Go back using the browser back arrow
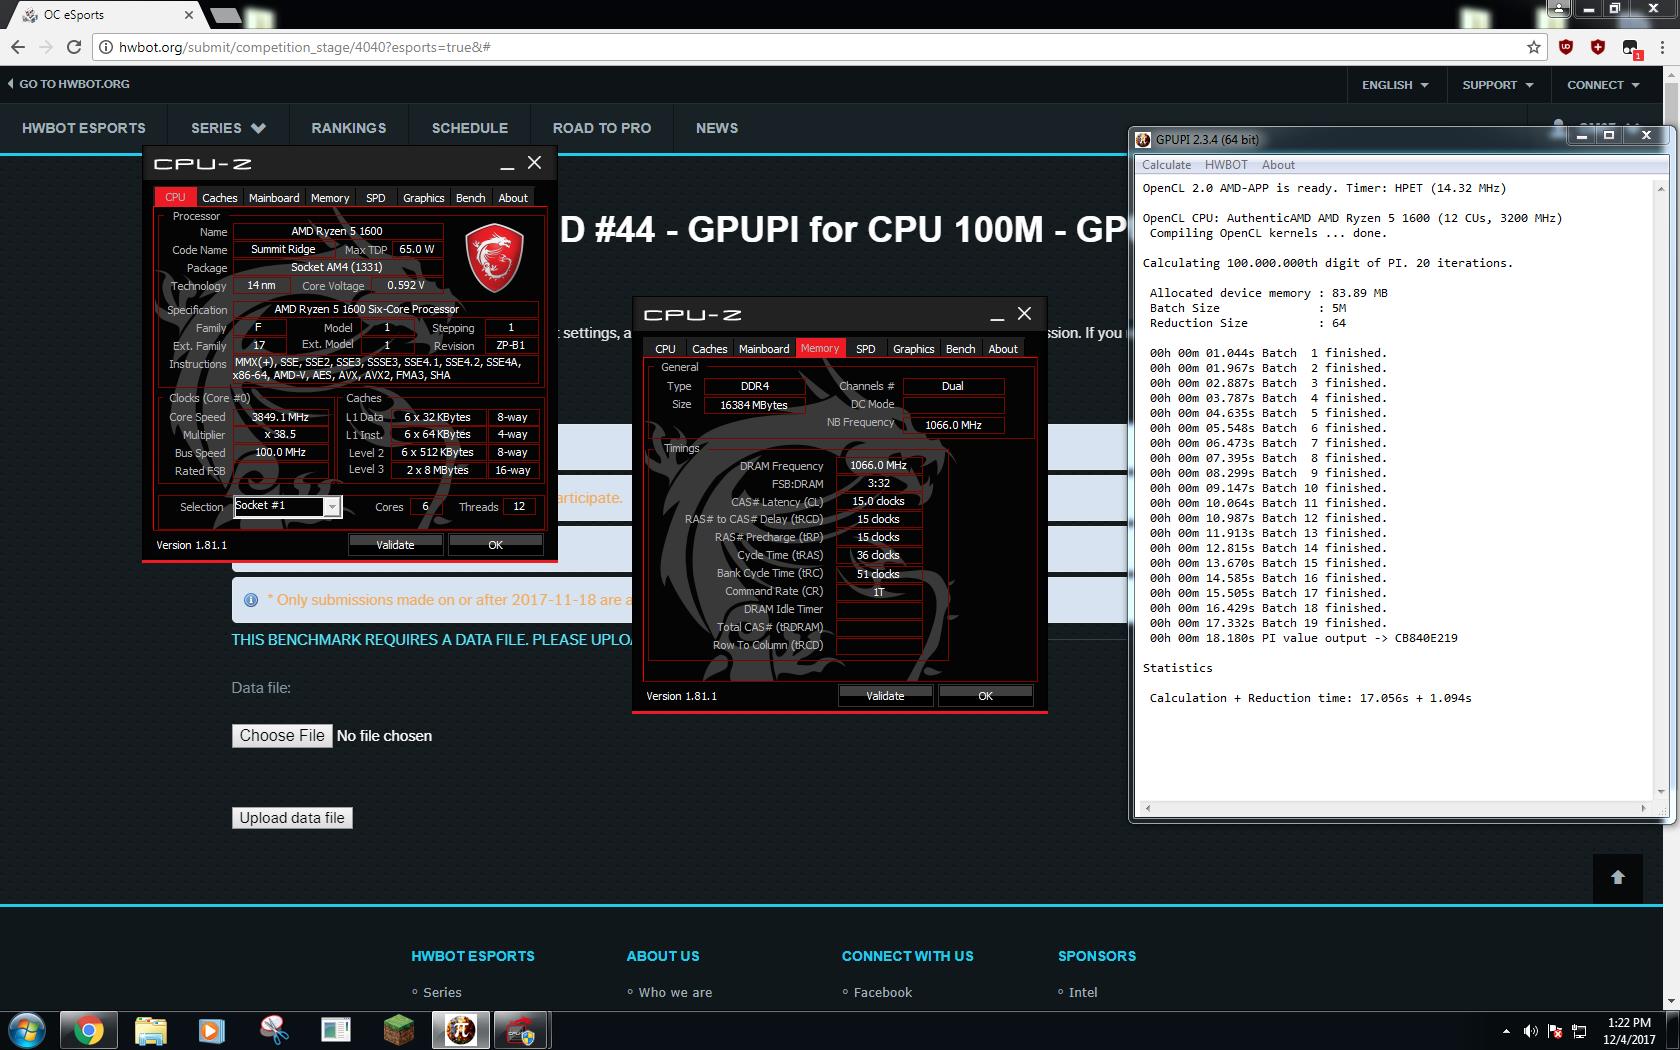 [x=17, y=47]
